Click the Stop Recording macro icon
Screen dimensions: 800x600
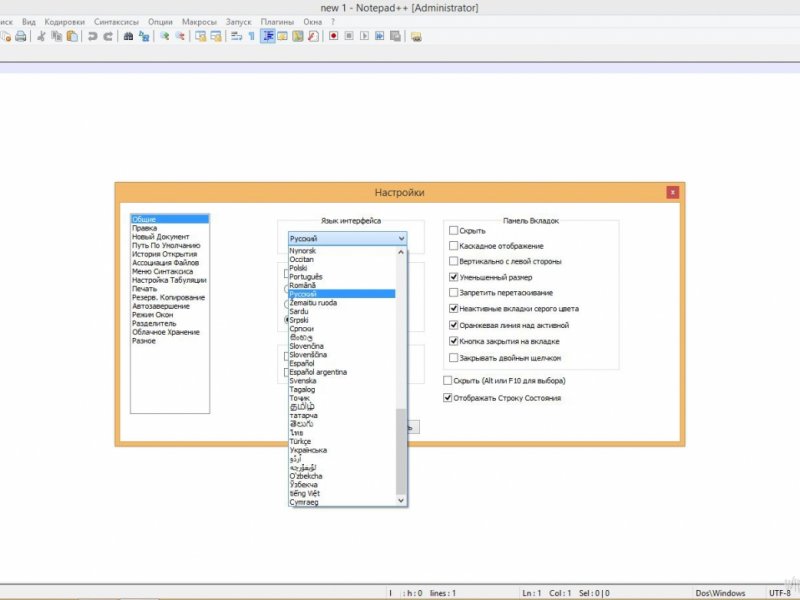coord(349,36)
